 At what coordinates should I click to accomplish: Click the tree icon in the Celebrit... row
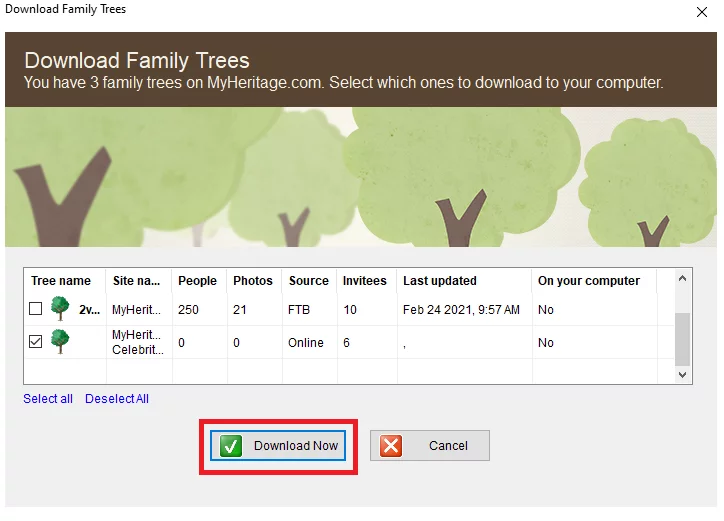60,341
